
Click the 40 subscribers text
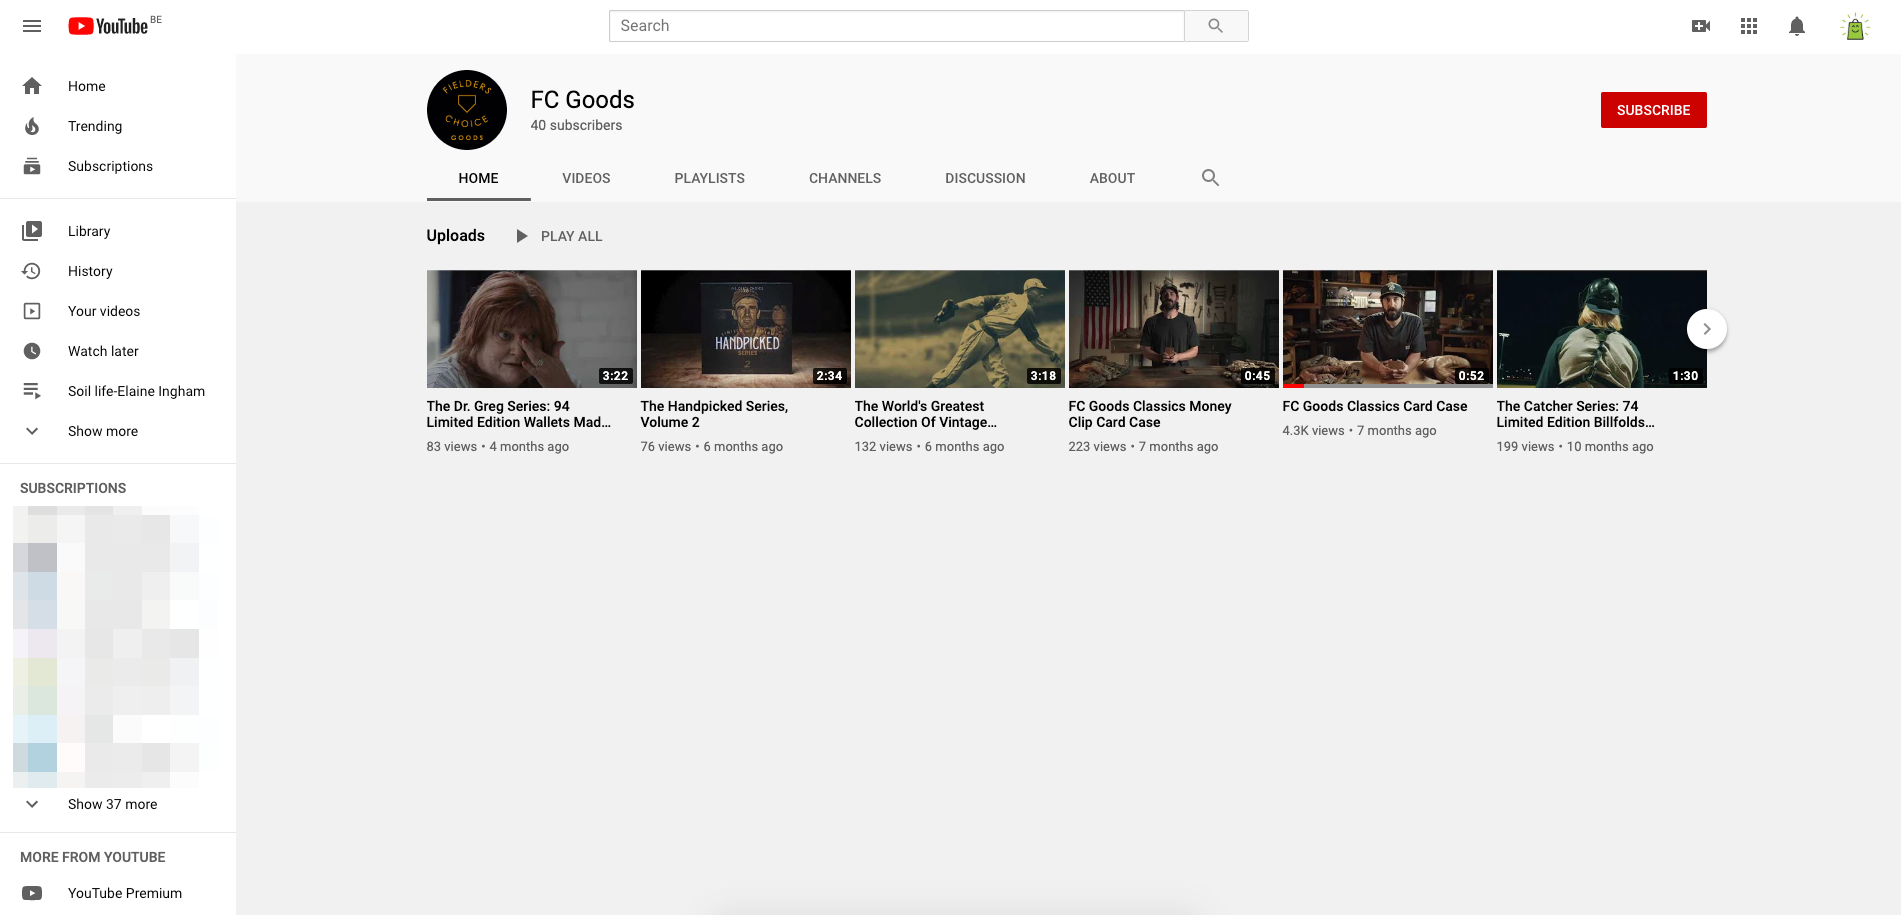[x=577, y=125]
